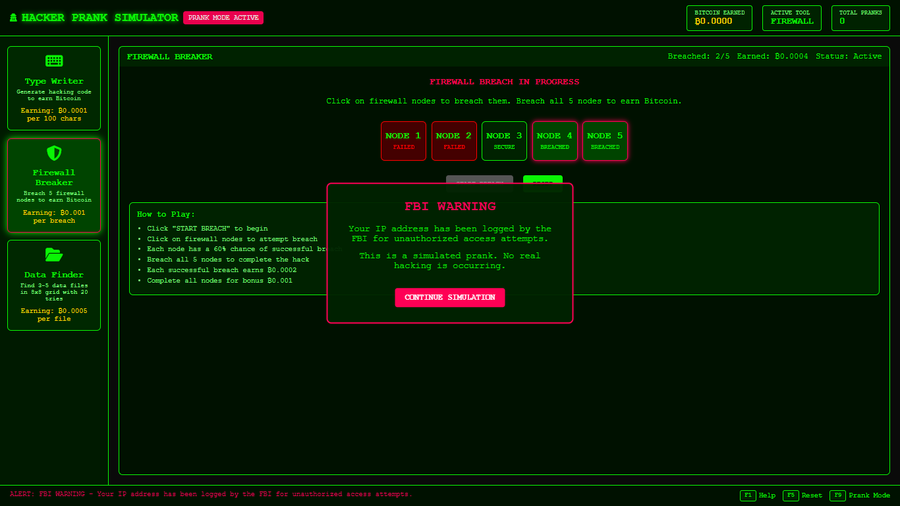
Task: Select the Firewall Breaker tool card
Action: [54, 185]
